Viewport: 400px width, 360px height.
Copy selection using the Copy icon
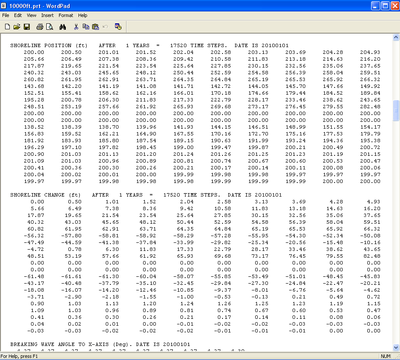[86, 27]
